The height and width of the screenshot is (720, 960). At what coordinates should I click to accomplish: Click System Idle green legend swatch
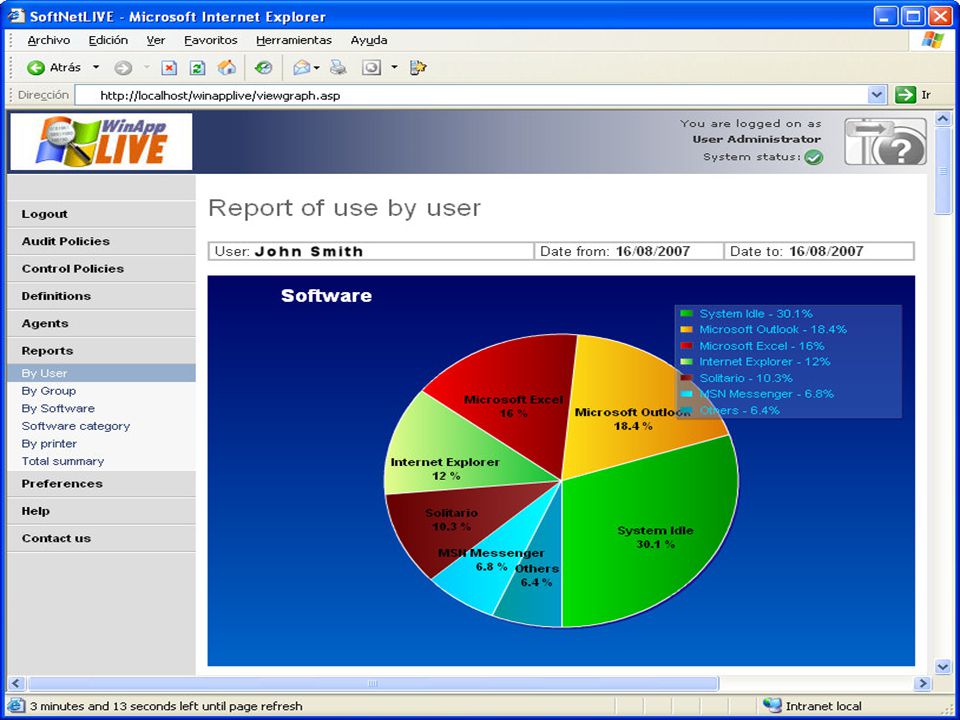tap(686, 313)
